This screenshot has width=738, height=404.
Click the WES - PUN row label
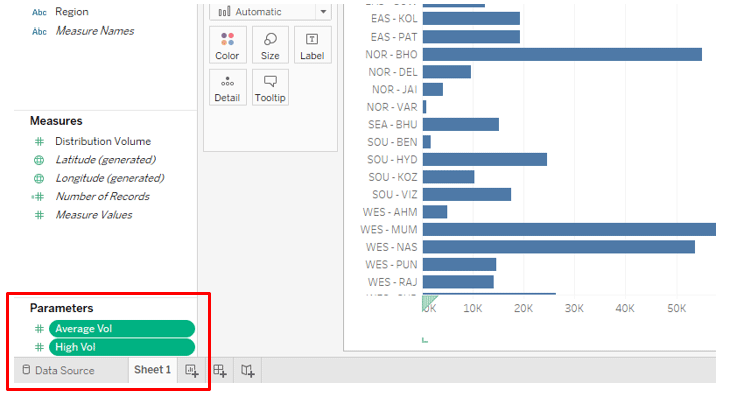pyautogui.click(x=391, y=265)
